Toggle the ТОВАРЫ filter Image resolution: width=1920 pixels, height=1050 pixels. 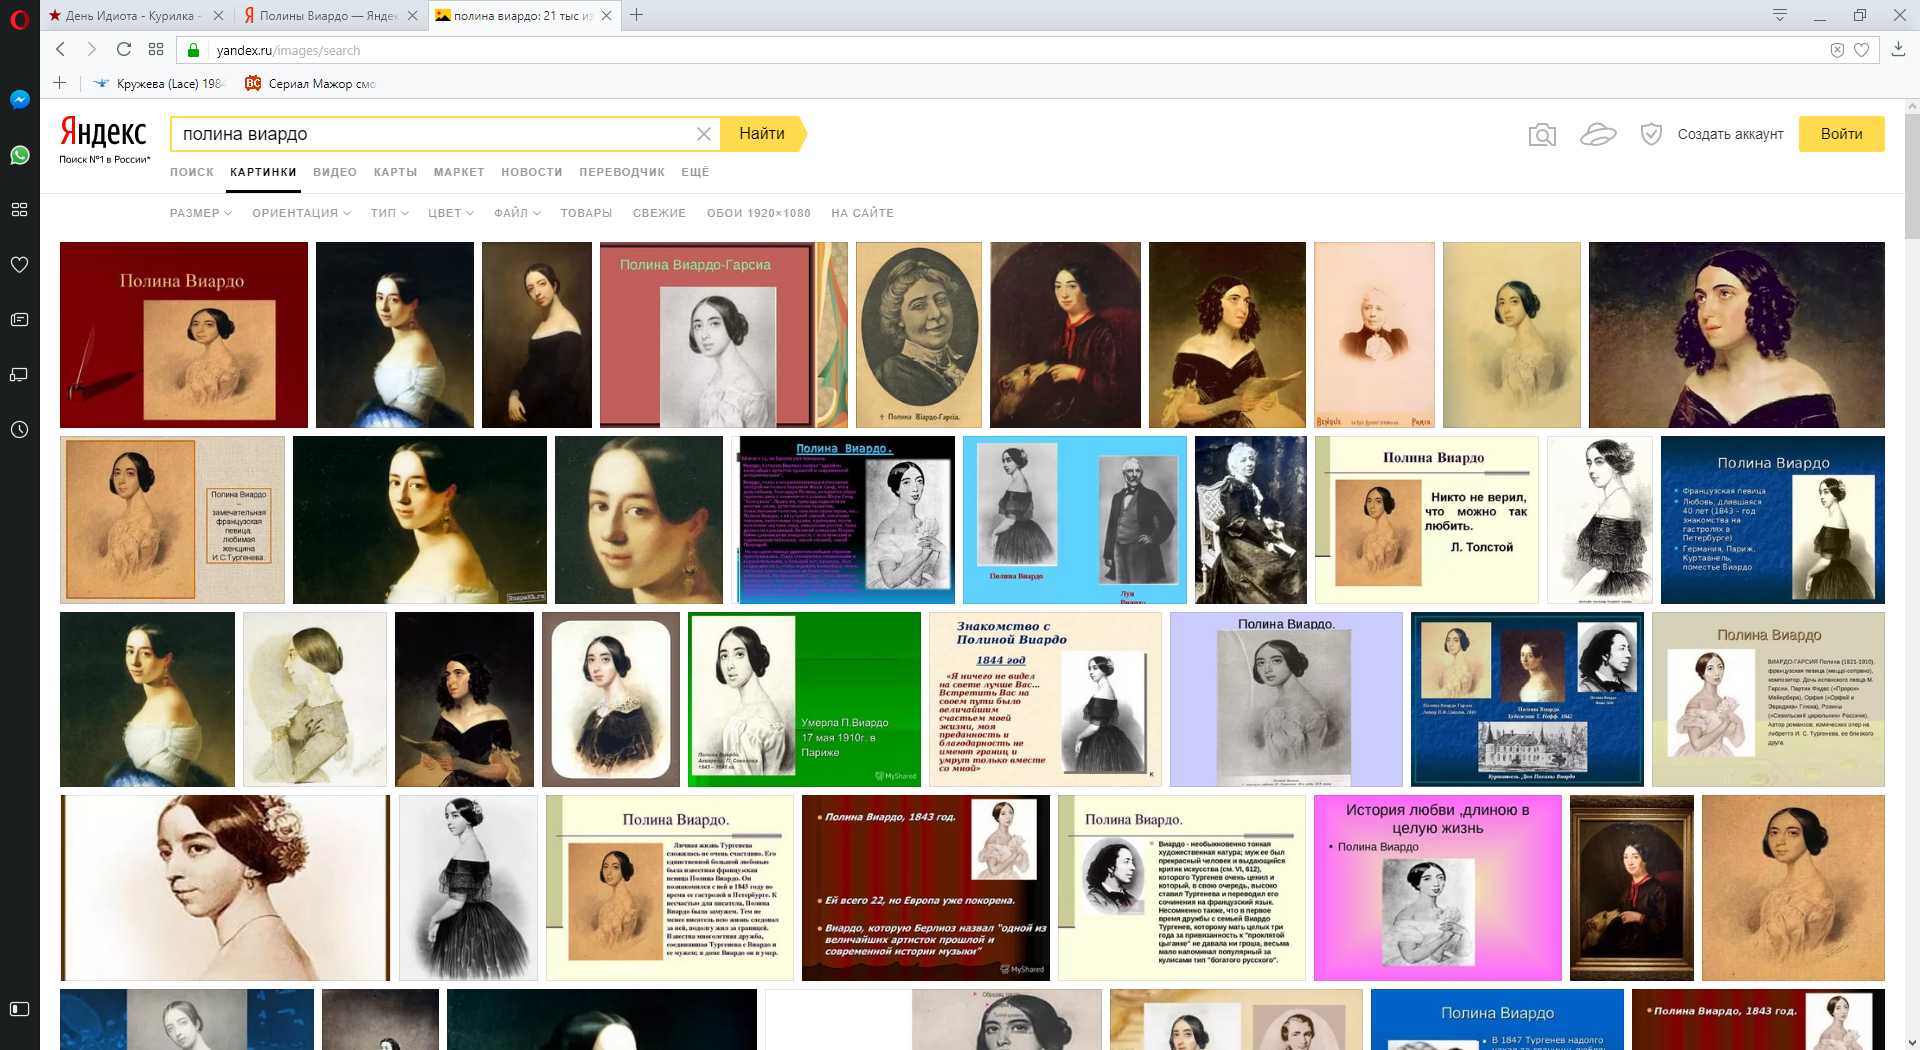pyautogui.click(x=586, y=213)
